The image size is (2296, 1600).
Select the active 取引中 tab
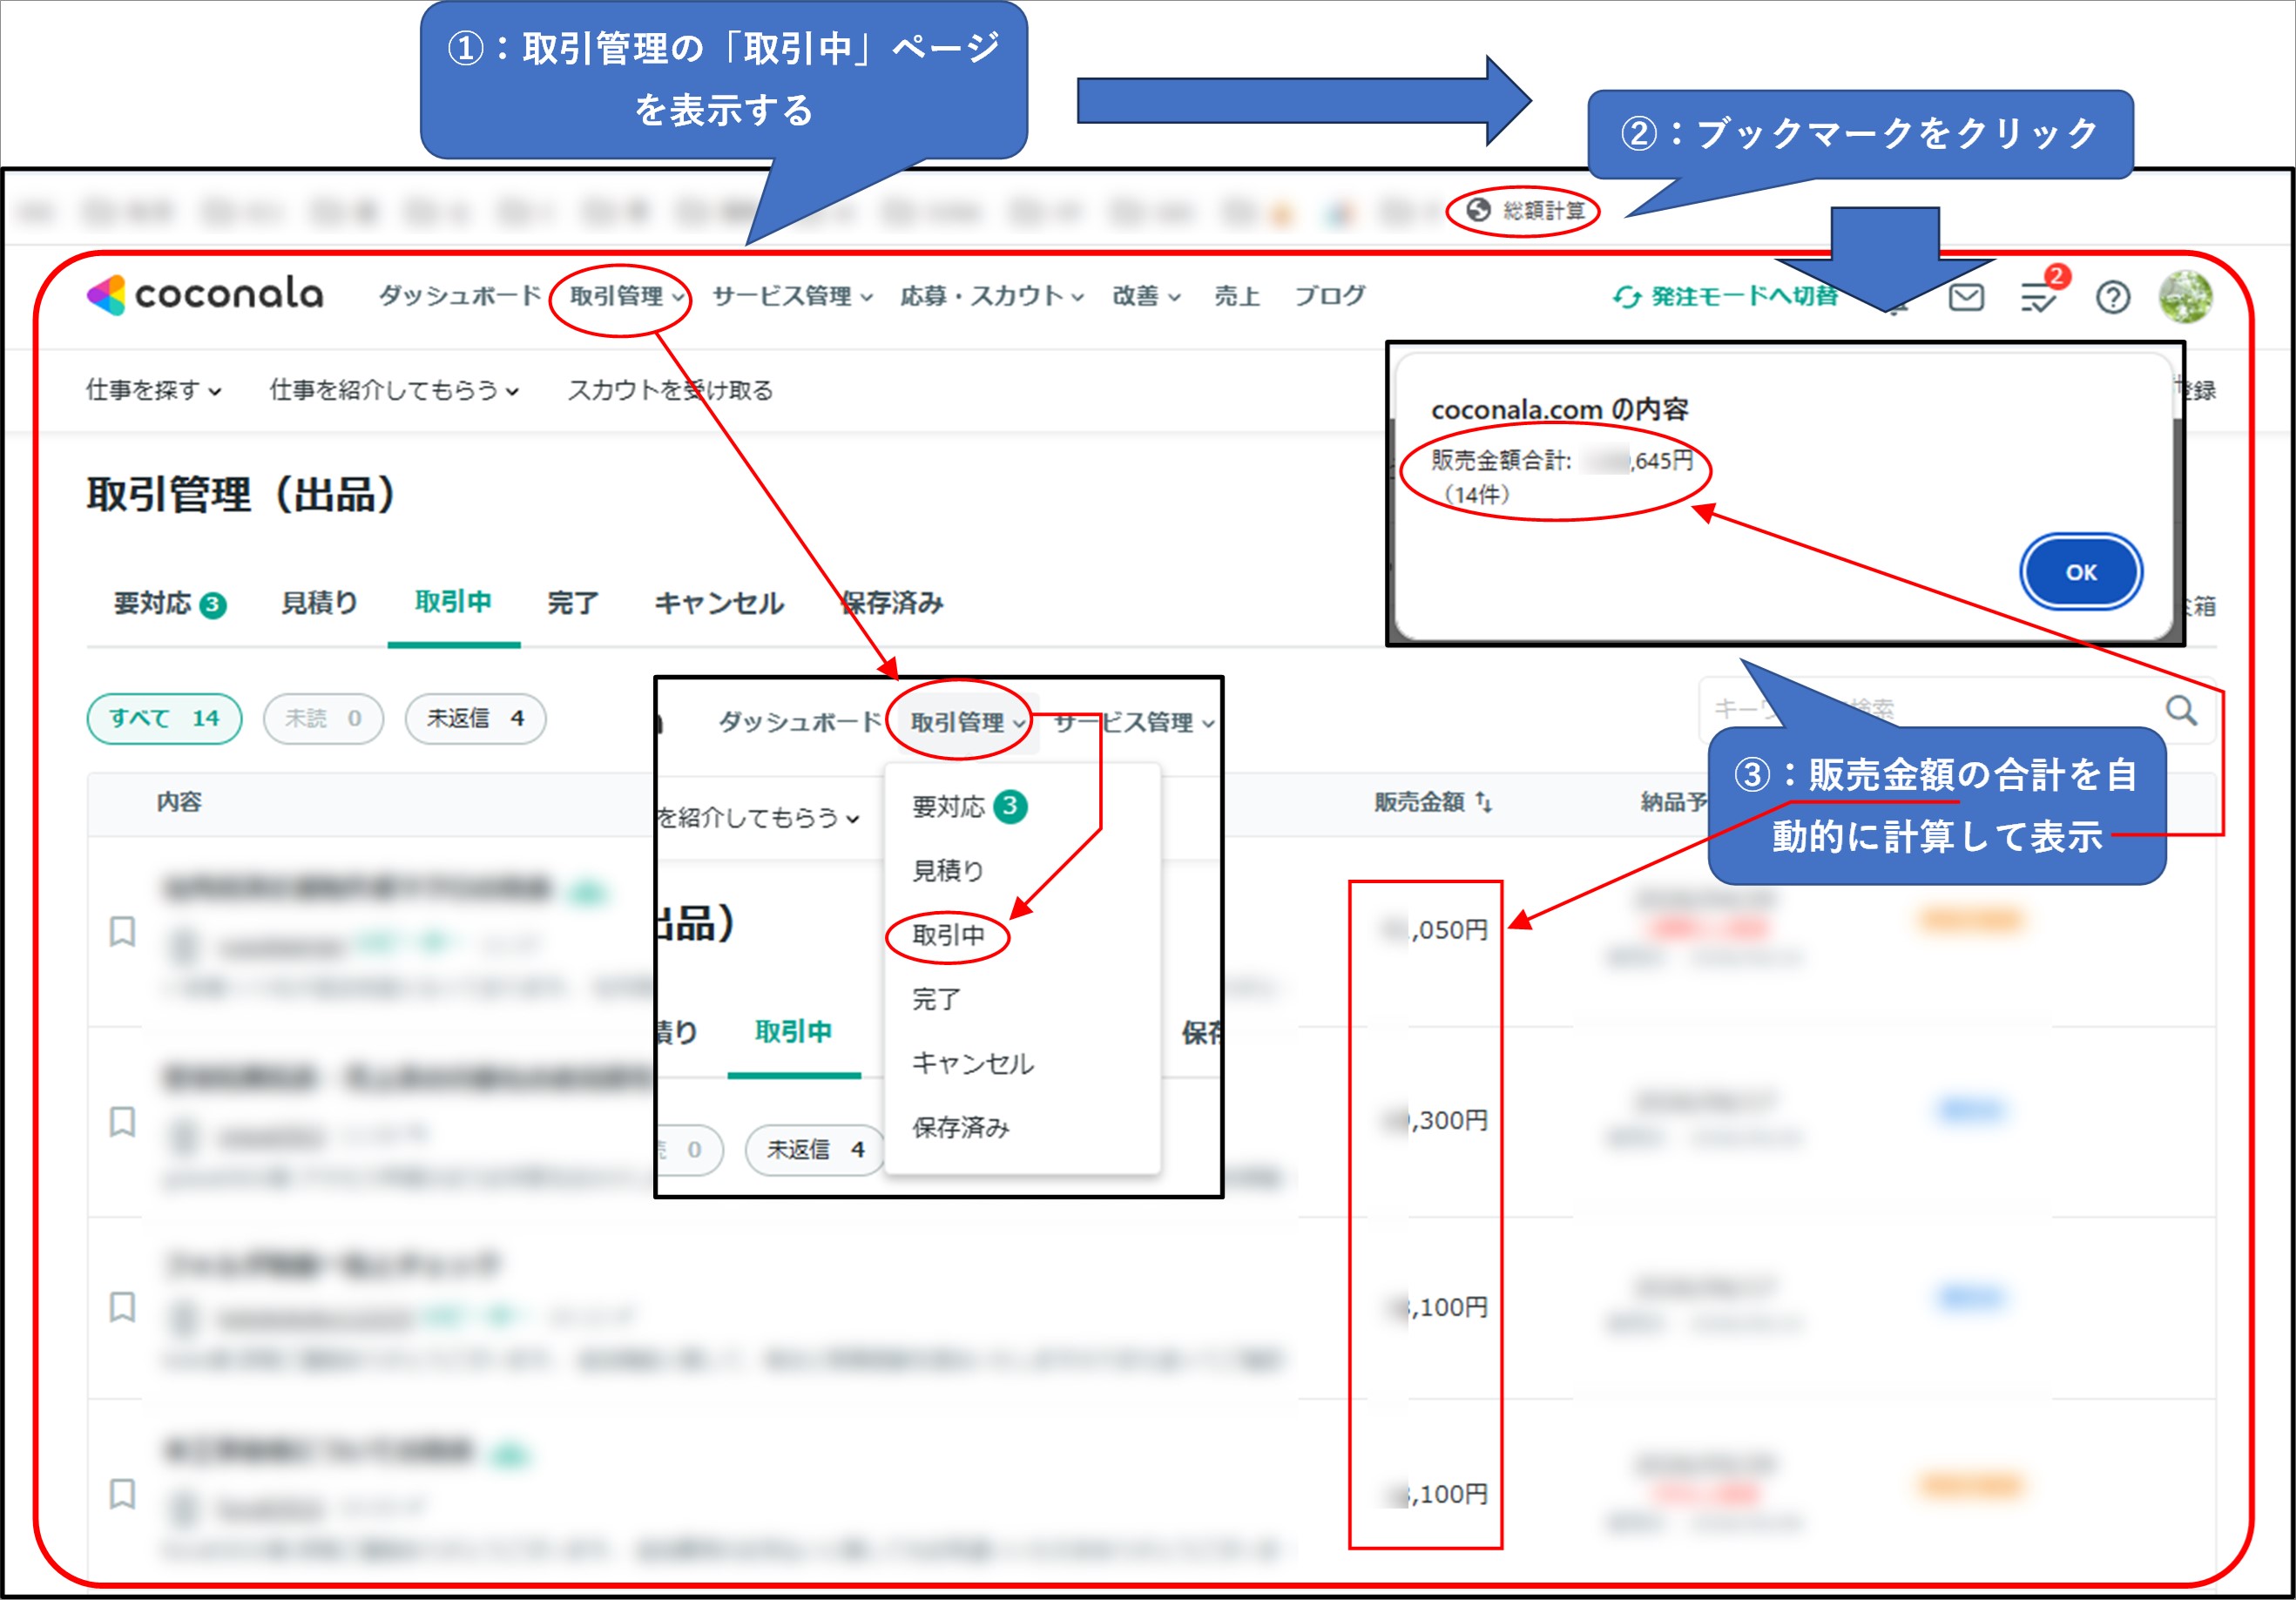click(453, 602)
